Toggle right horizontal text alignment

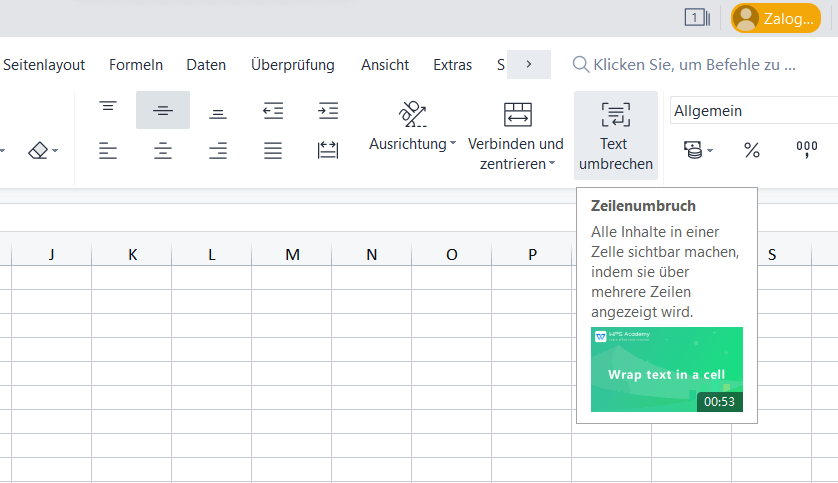tap(218, 151)
